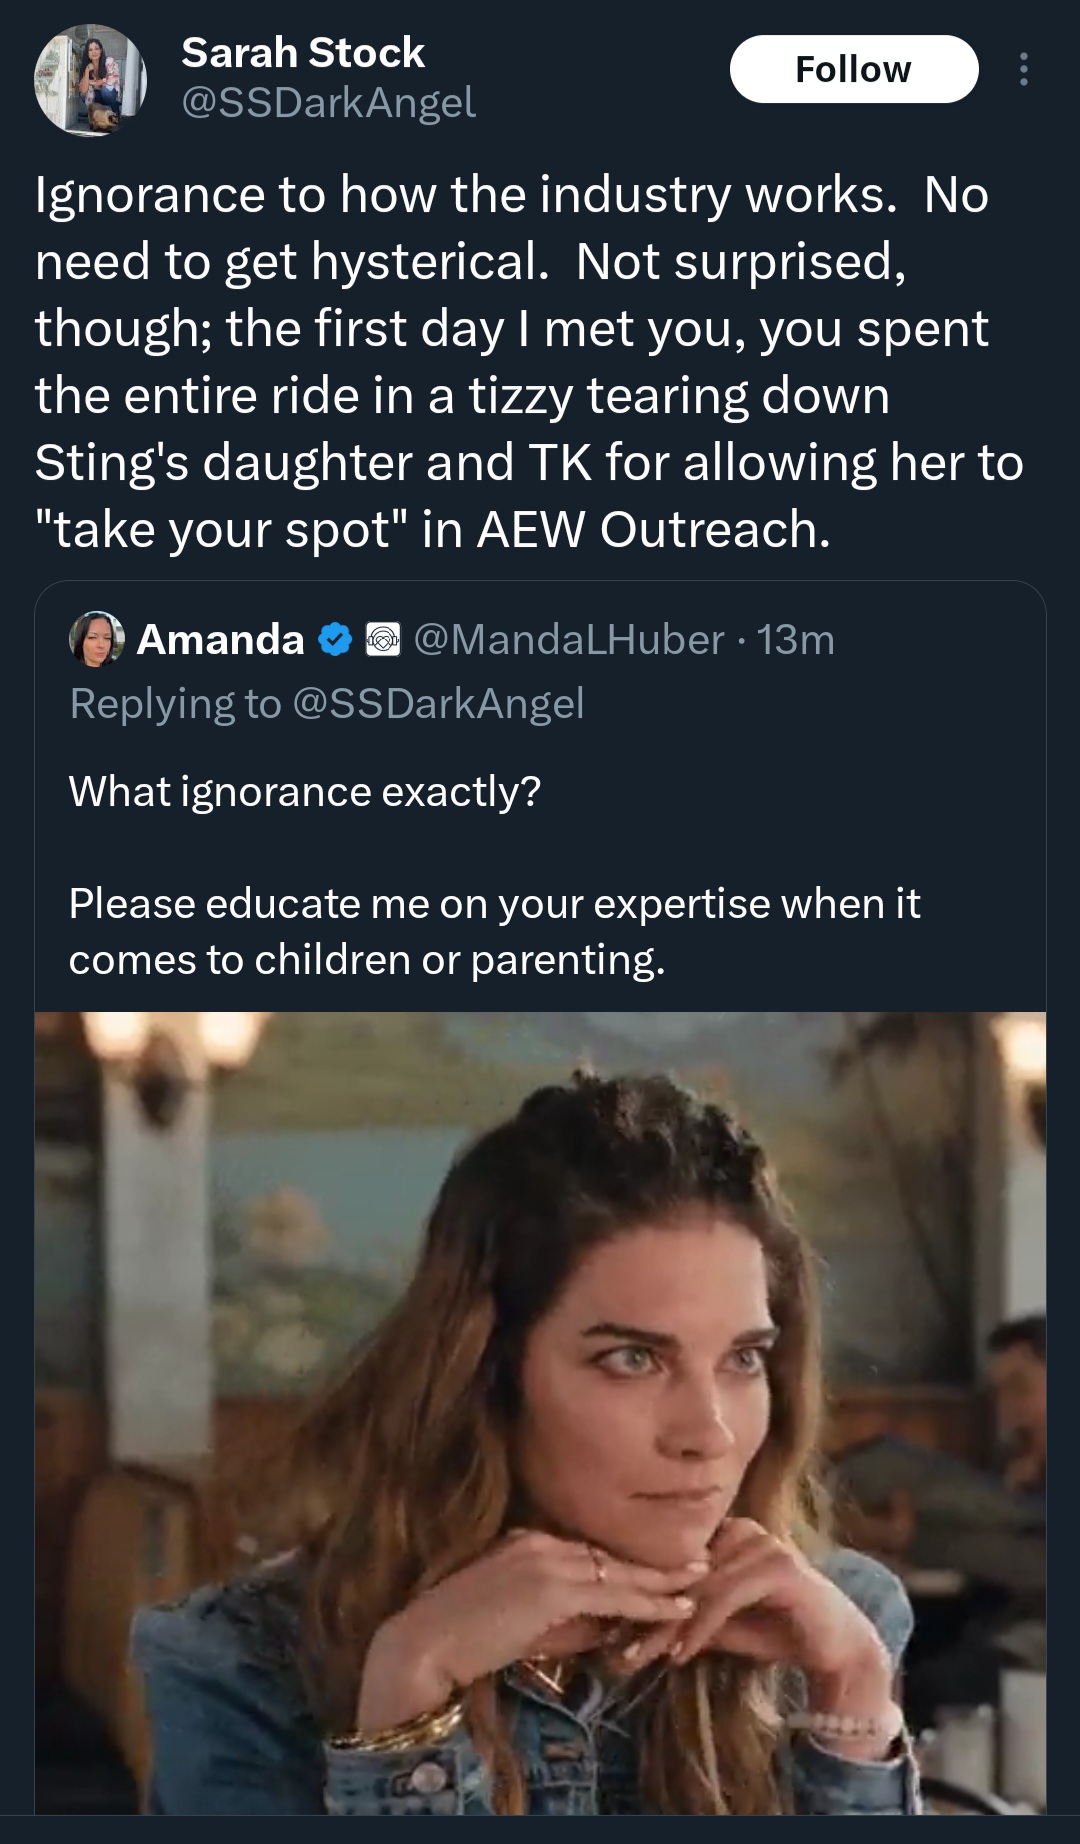The height and width of the screenshot is (1844, 1080).
Task: Click the affiliation badge beside the verified checkmark
Action: [x=383, y=640]
